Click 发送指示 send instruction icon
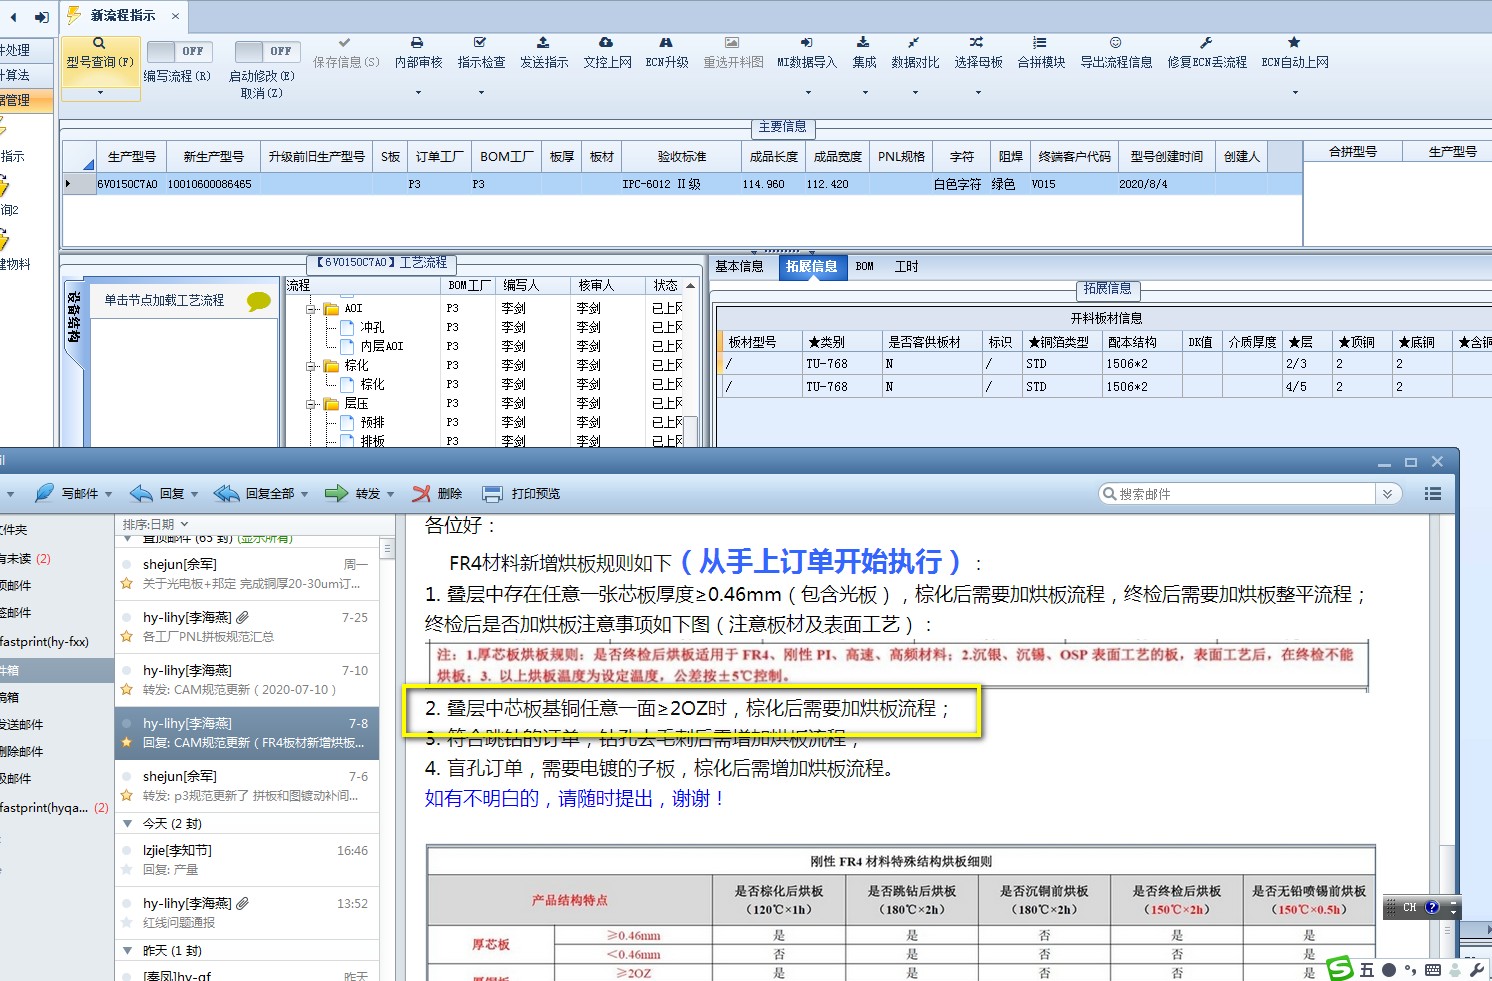This screenshot has height=981, width=1492. click(x=543, y=43)
